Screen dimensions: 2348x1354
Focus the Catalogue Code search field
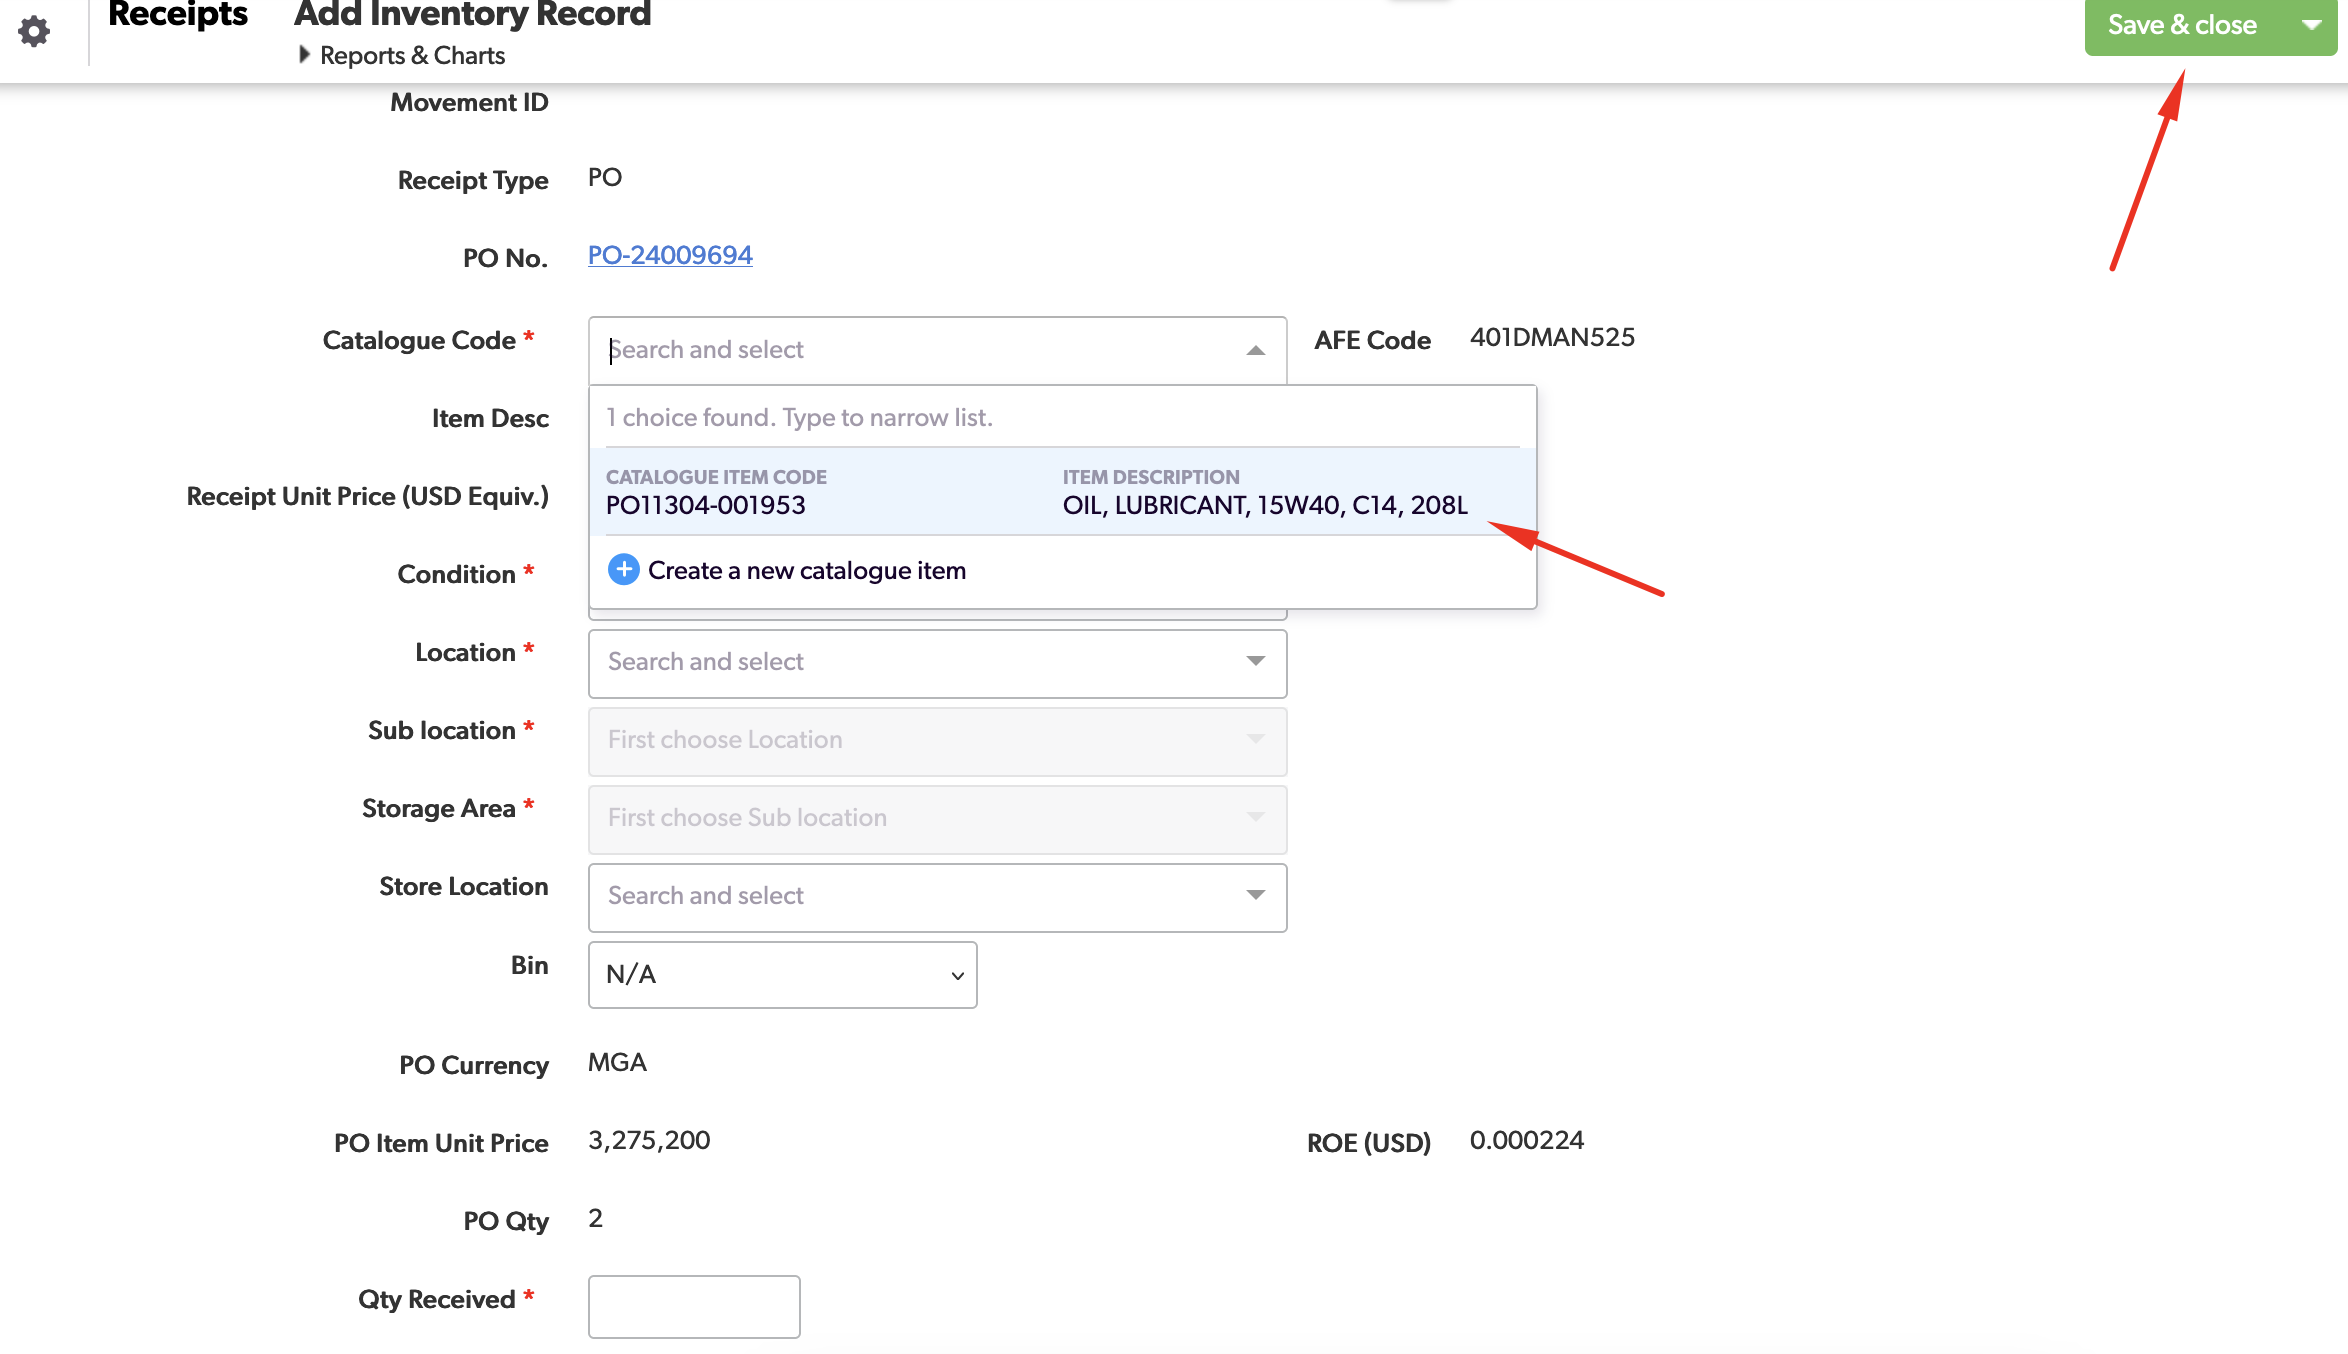(x=900, y=349)
